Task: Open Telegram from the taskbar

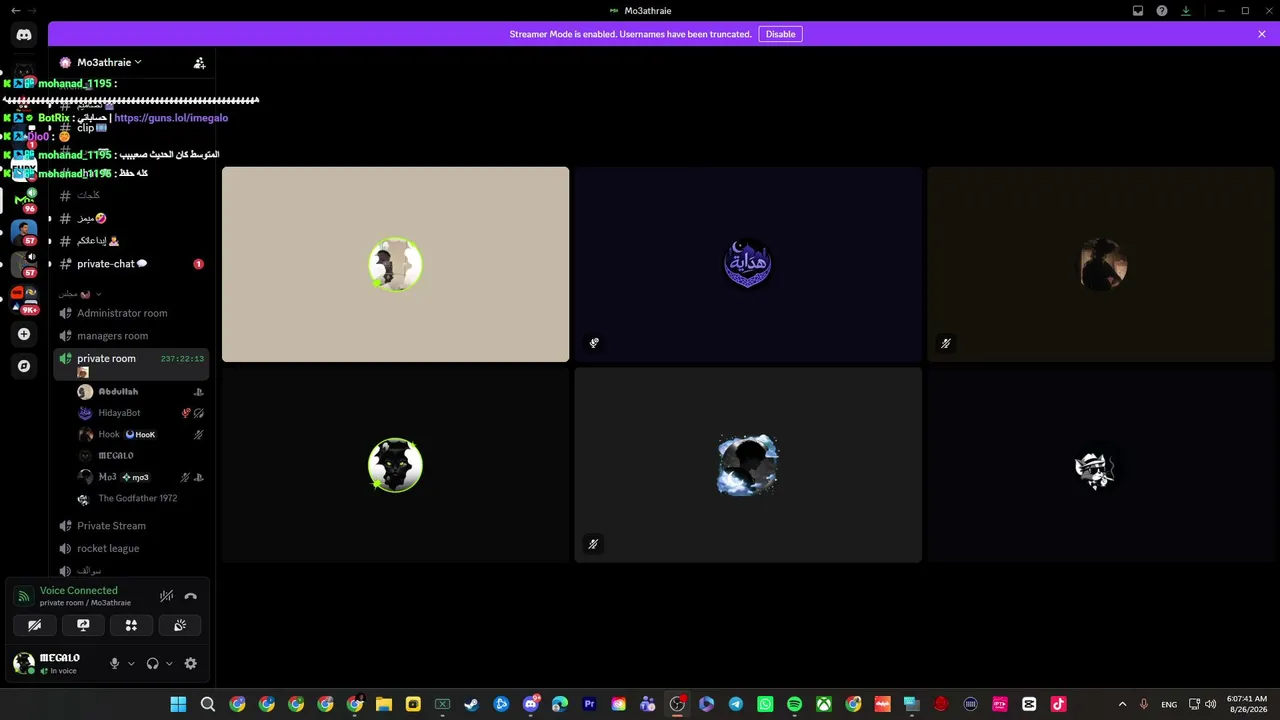Action: (x=736, y=704)
